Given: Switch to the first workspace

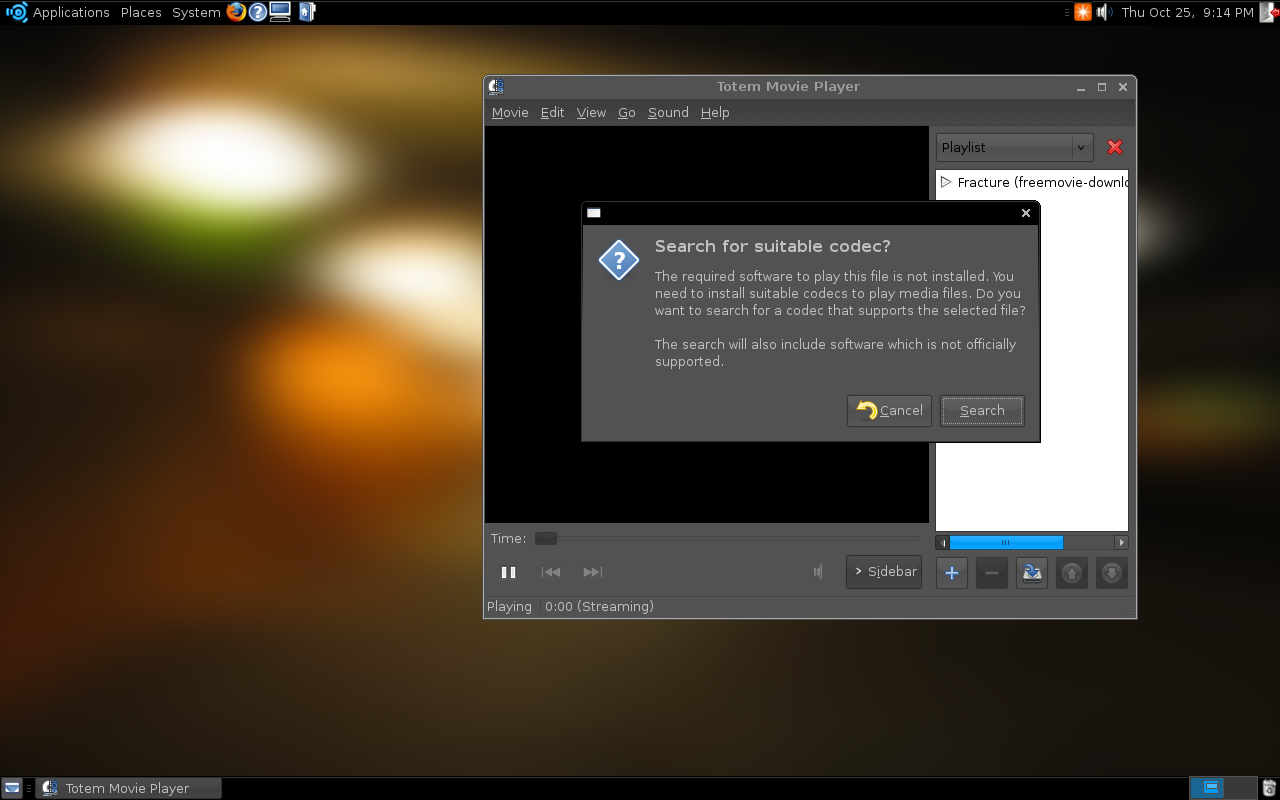Looking at the screenshot, I should point(1207,788).
